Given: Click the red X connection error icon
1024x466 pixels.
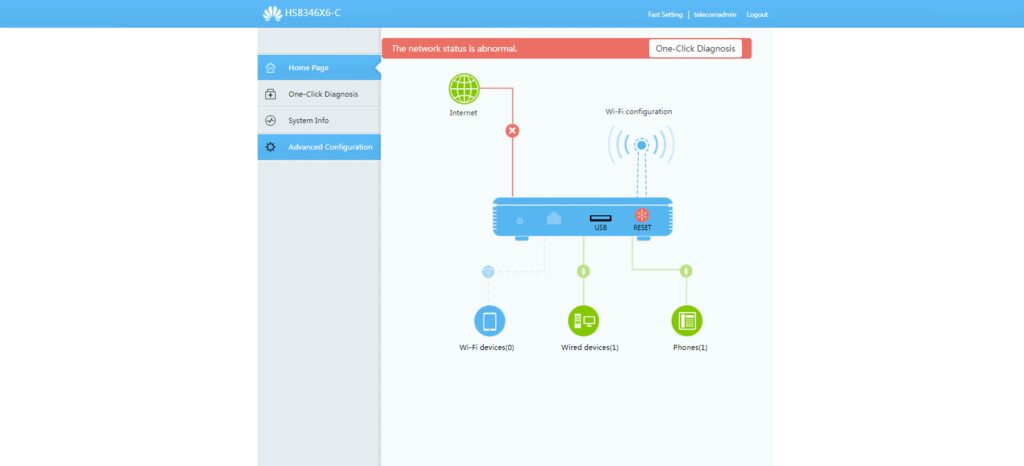Looking at the screenshot, I should [512, 130].
